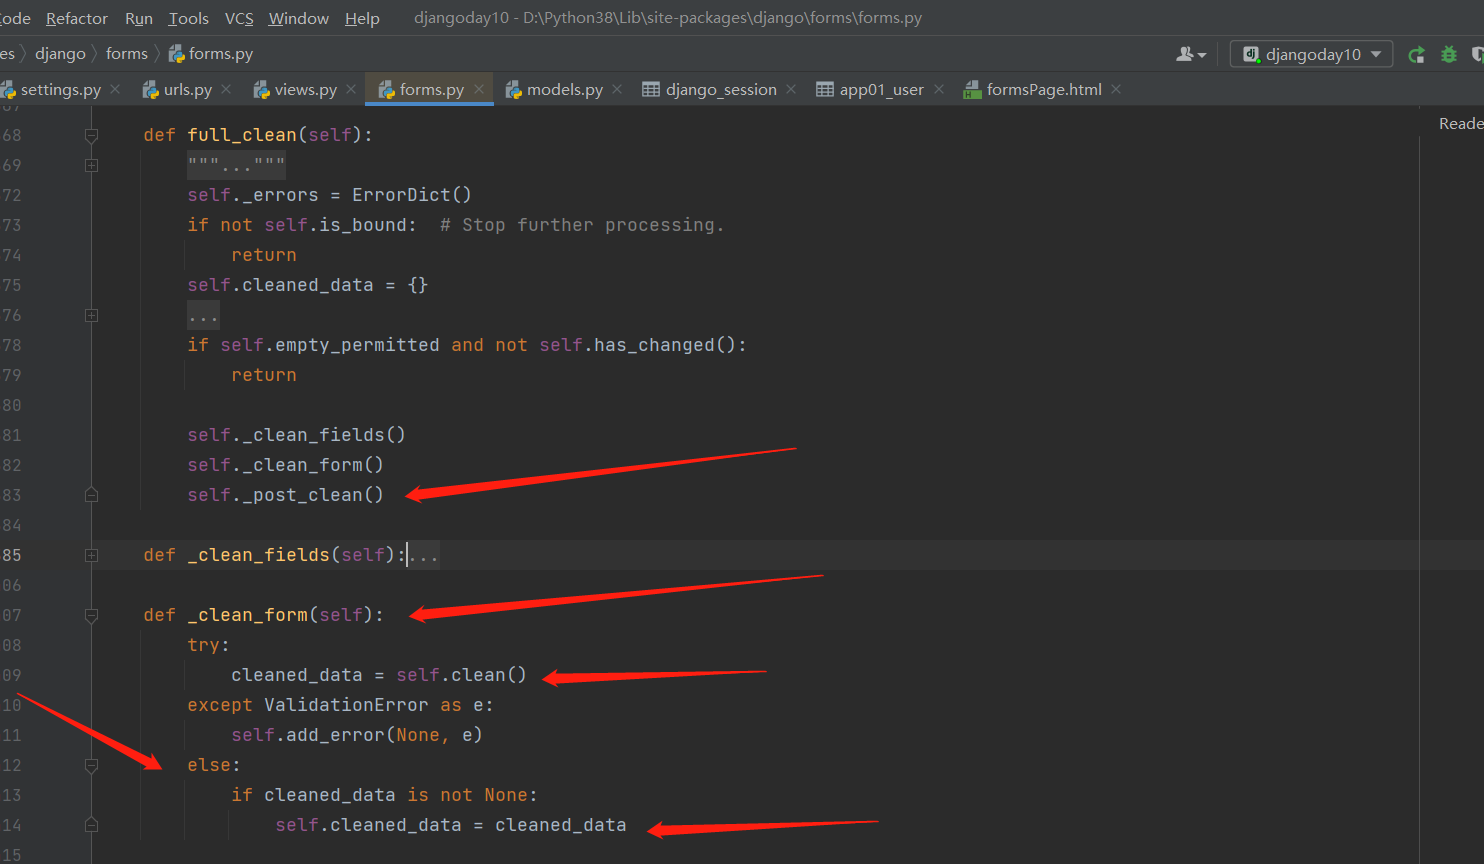
Task: Close the app01_user tab
Action: point(939,89)
